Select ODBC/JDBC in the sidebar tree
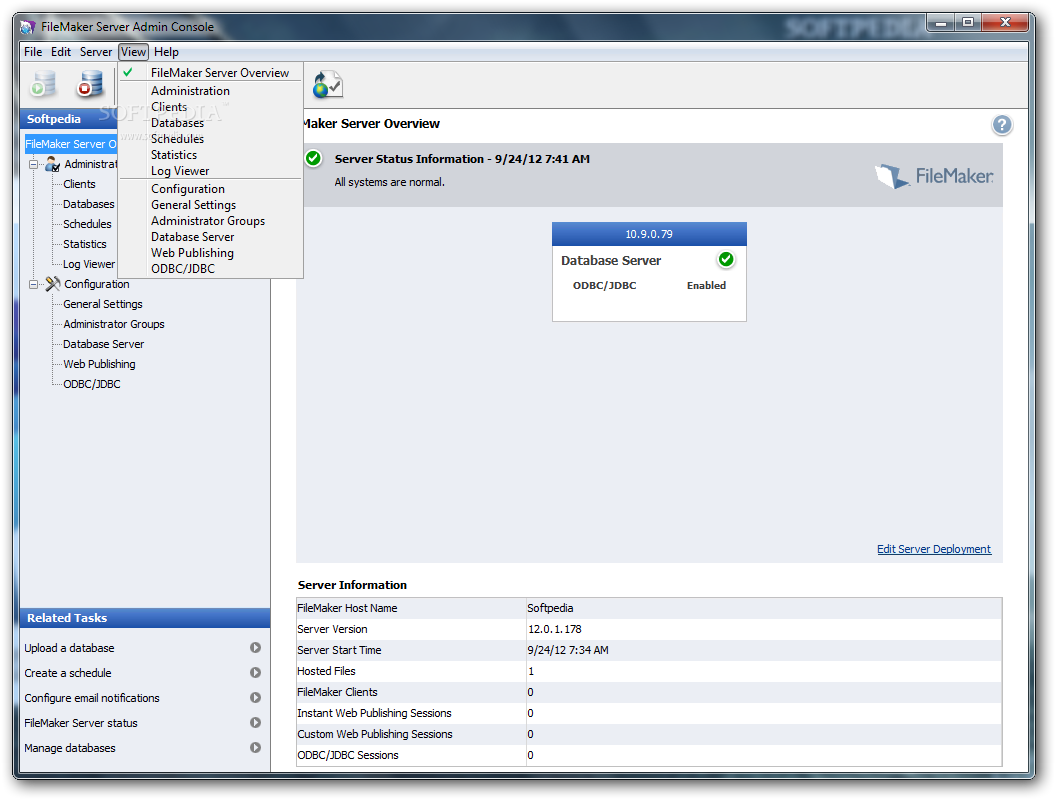Screen dimensions: 1056x800 point(92,384)
